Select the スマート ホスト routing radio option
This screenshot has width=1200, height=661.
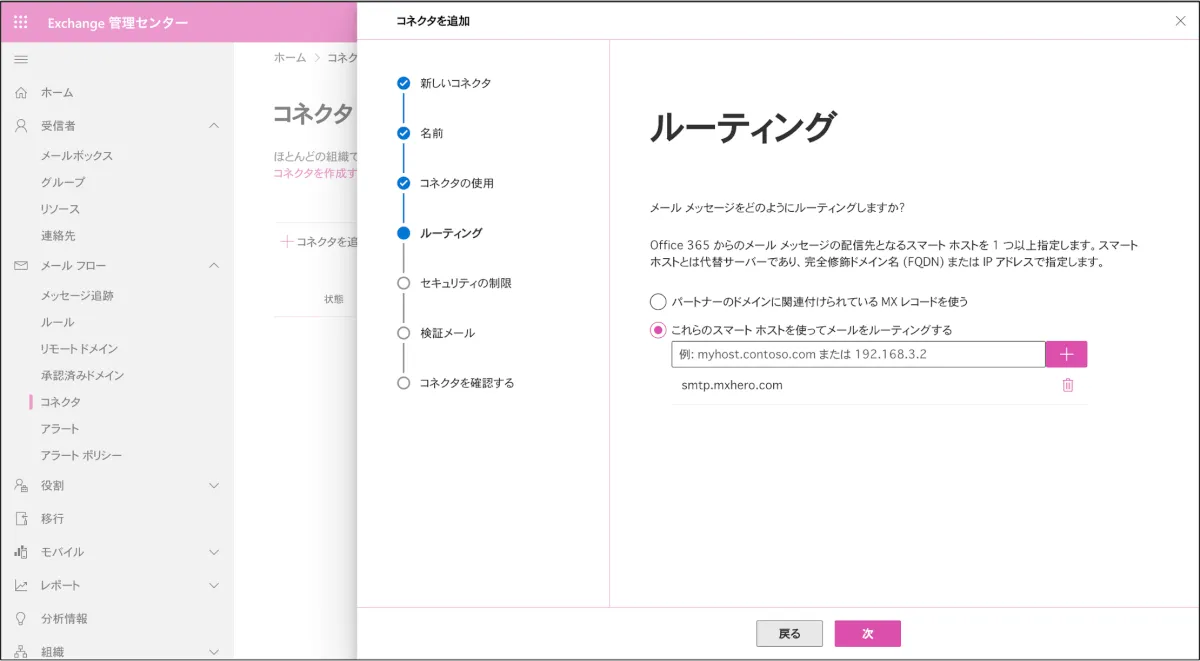point(658,330)
